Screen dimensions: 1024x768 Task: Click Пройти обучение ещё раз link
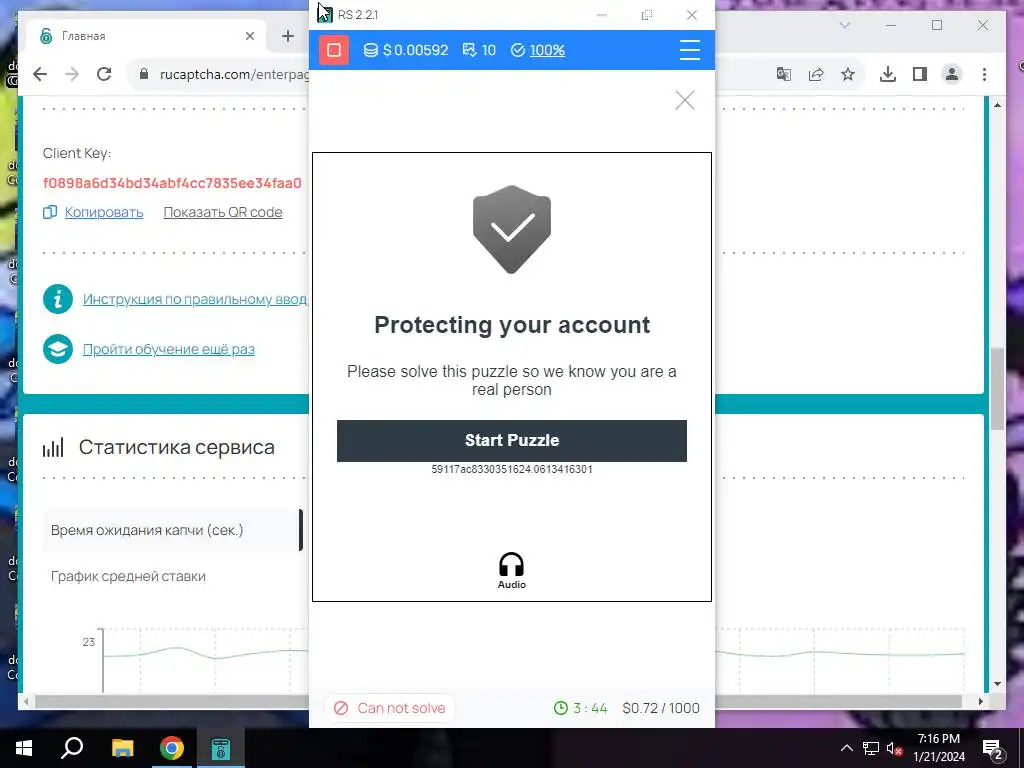tap(168, 349)
